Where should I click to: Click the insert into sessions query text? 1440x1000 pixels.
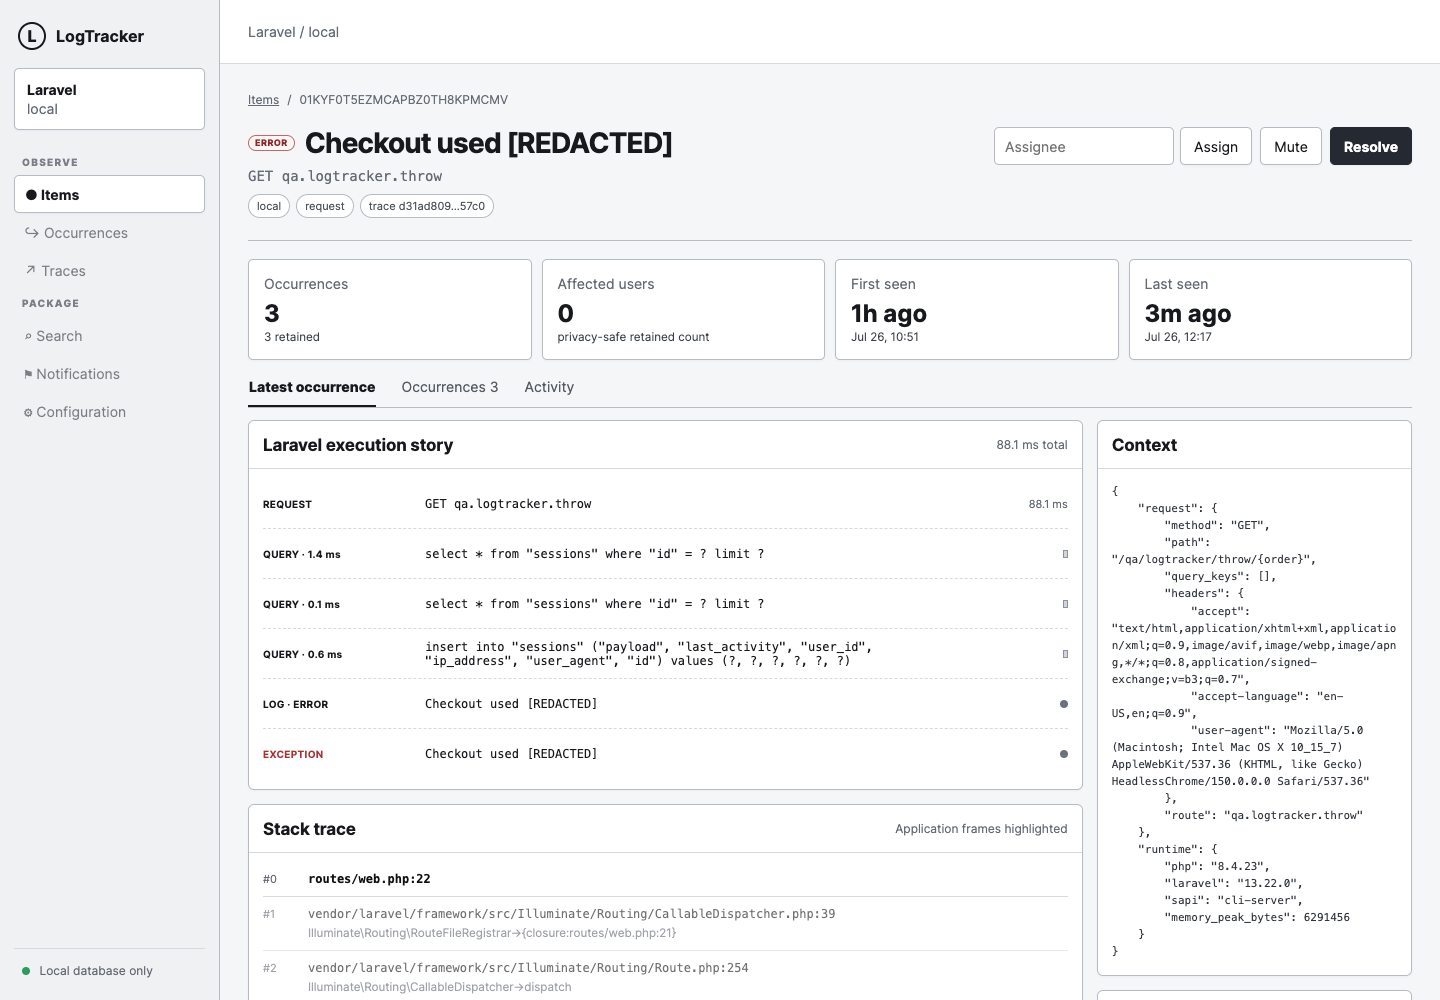click(x=649, y=654)
